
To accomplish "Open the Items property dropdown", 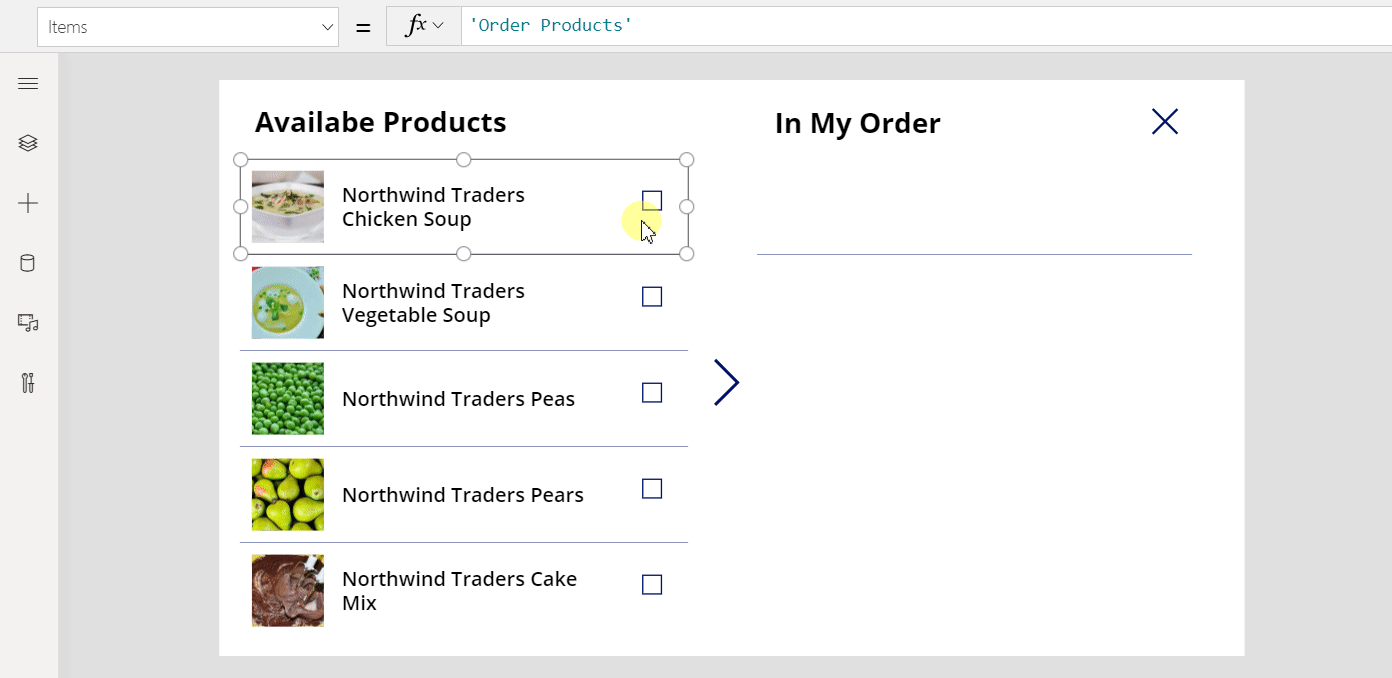I will [x=188, y=27].
